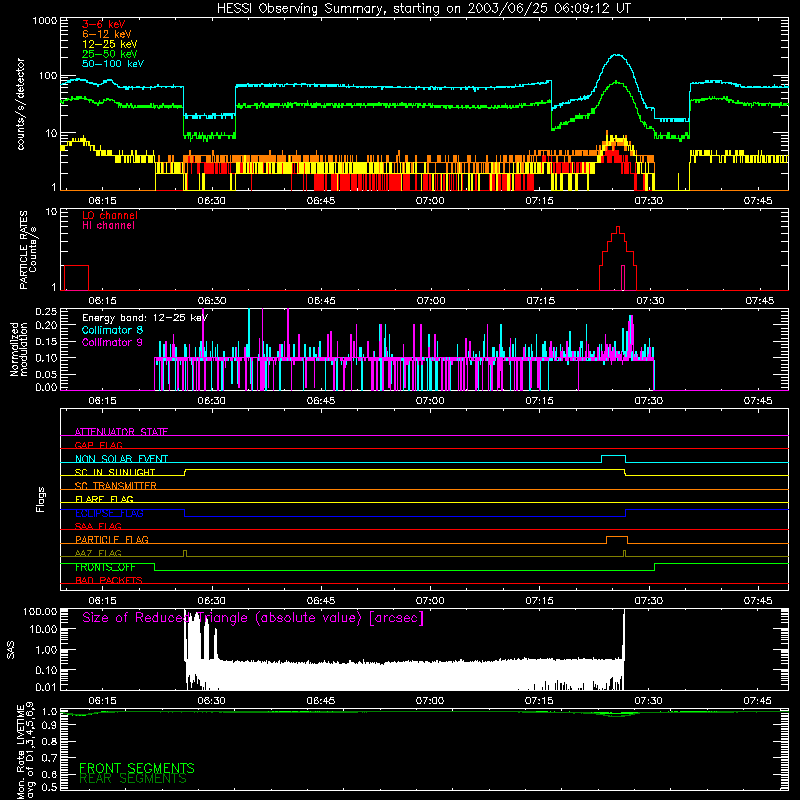Click the PARTICLE FLAG label
This screenshot has width=800, height=800.
click(x=112, y=539)
